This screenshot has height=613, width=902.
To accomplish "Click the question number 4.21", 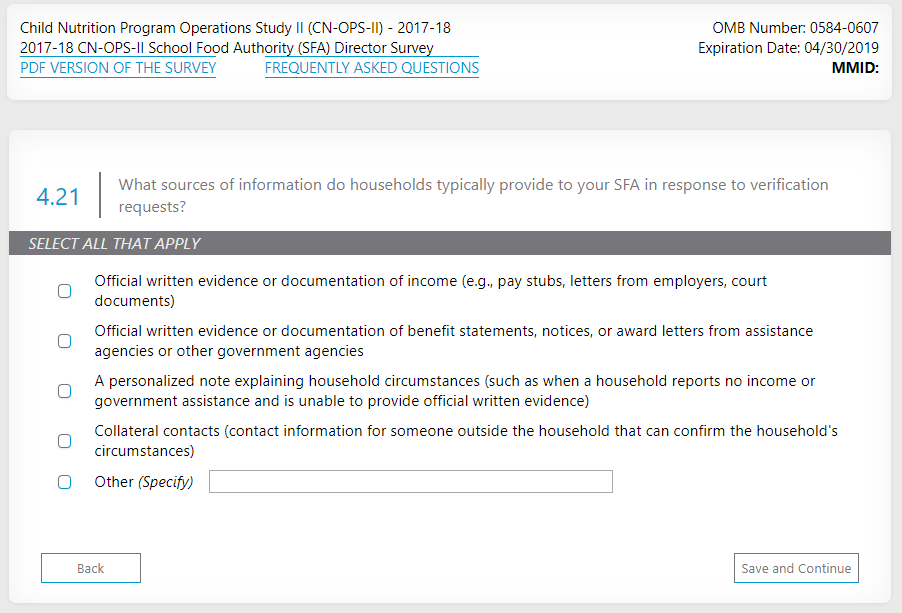I will click(58, 197).
